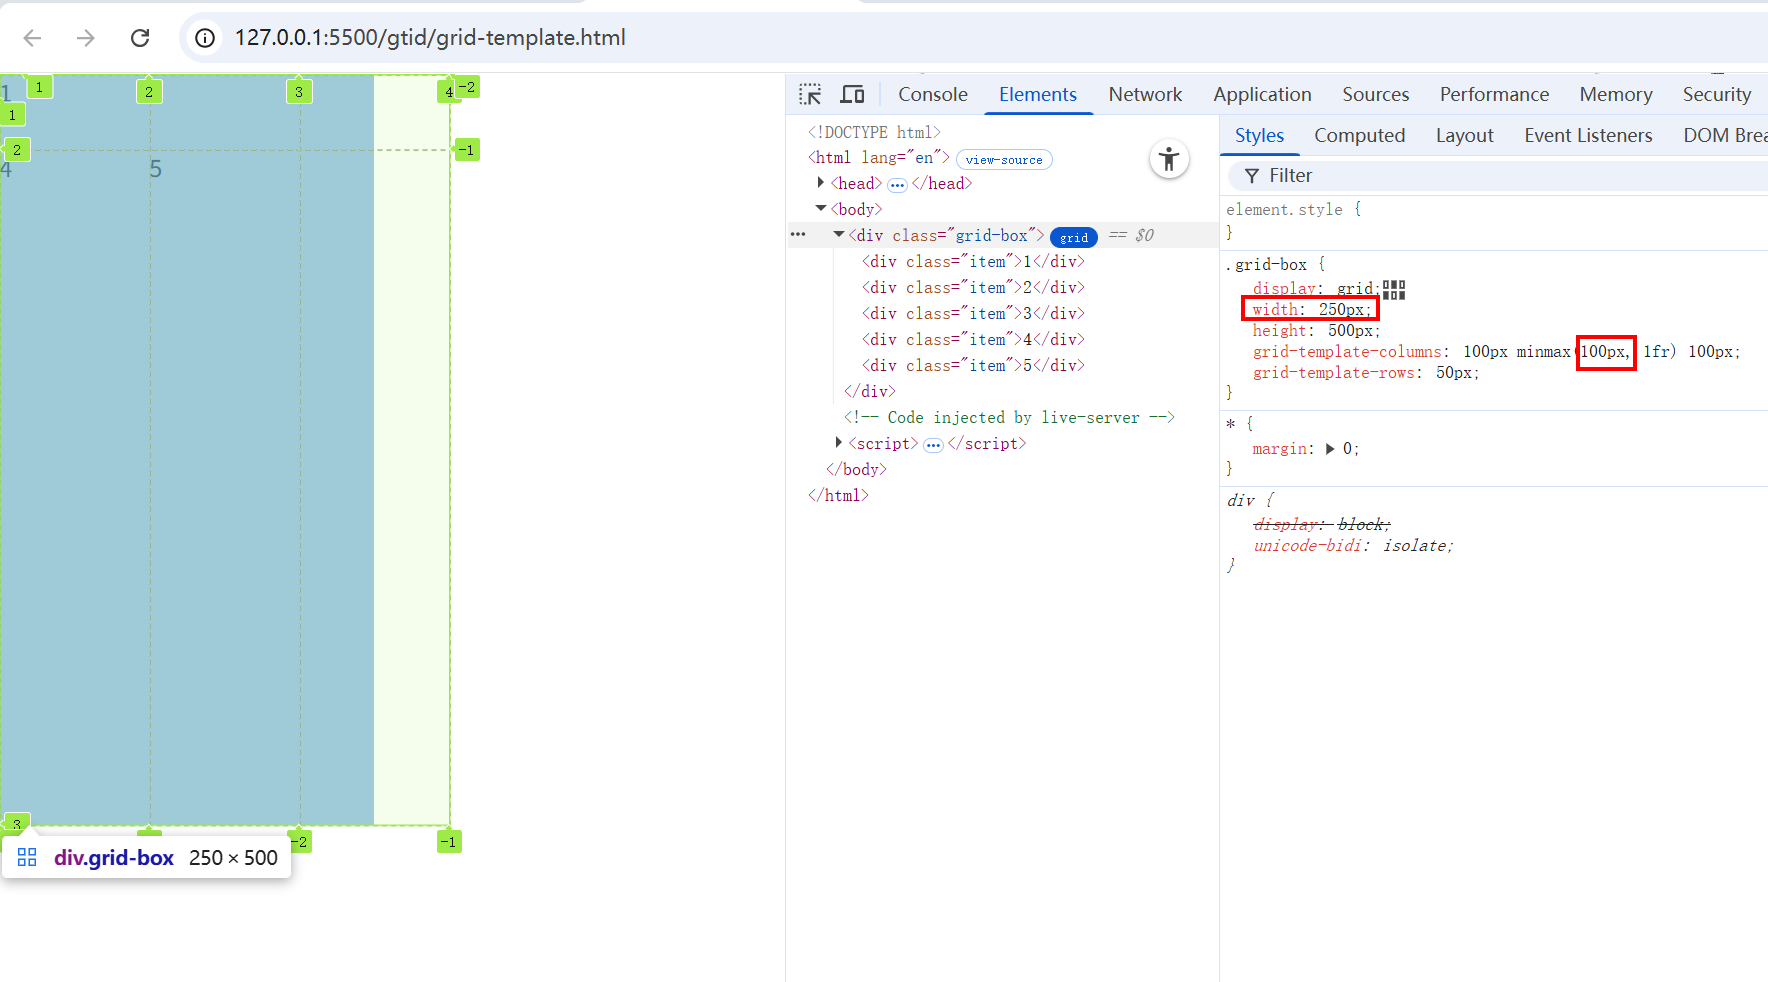The height and width of the screenshot is (982, 1768).
Task: Click the view-source link badge
Action: pos(1004,159)
